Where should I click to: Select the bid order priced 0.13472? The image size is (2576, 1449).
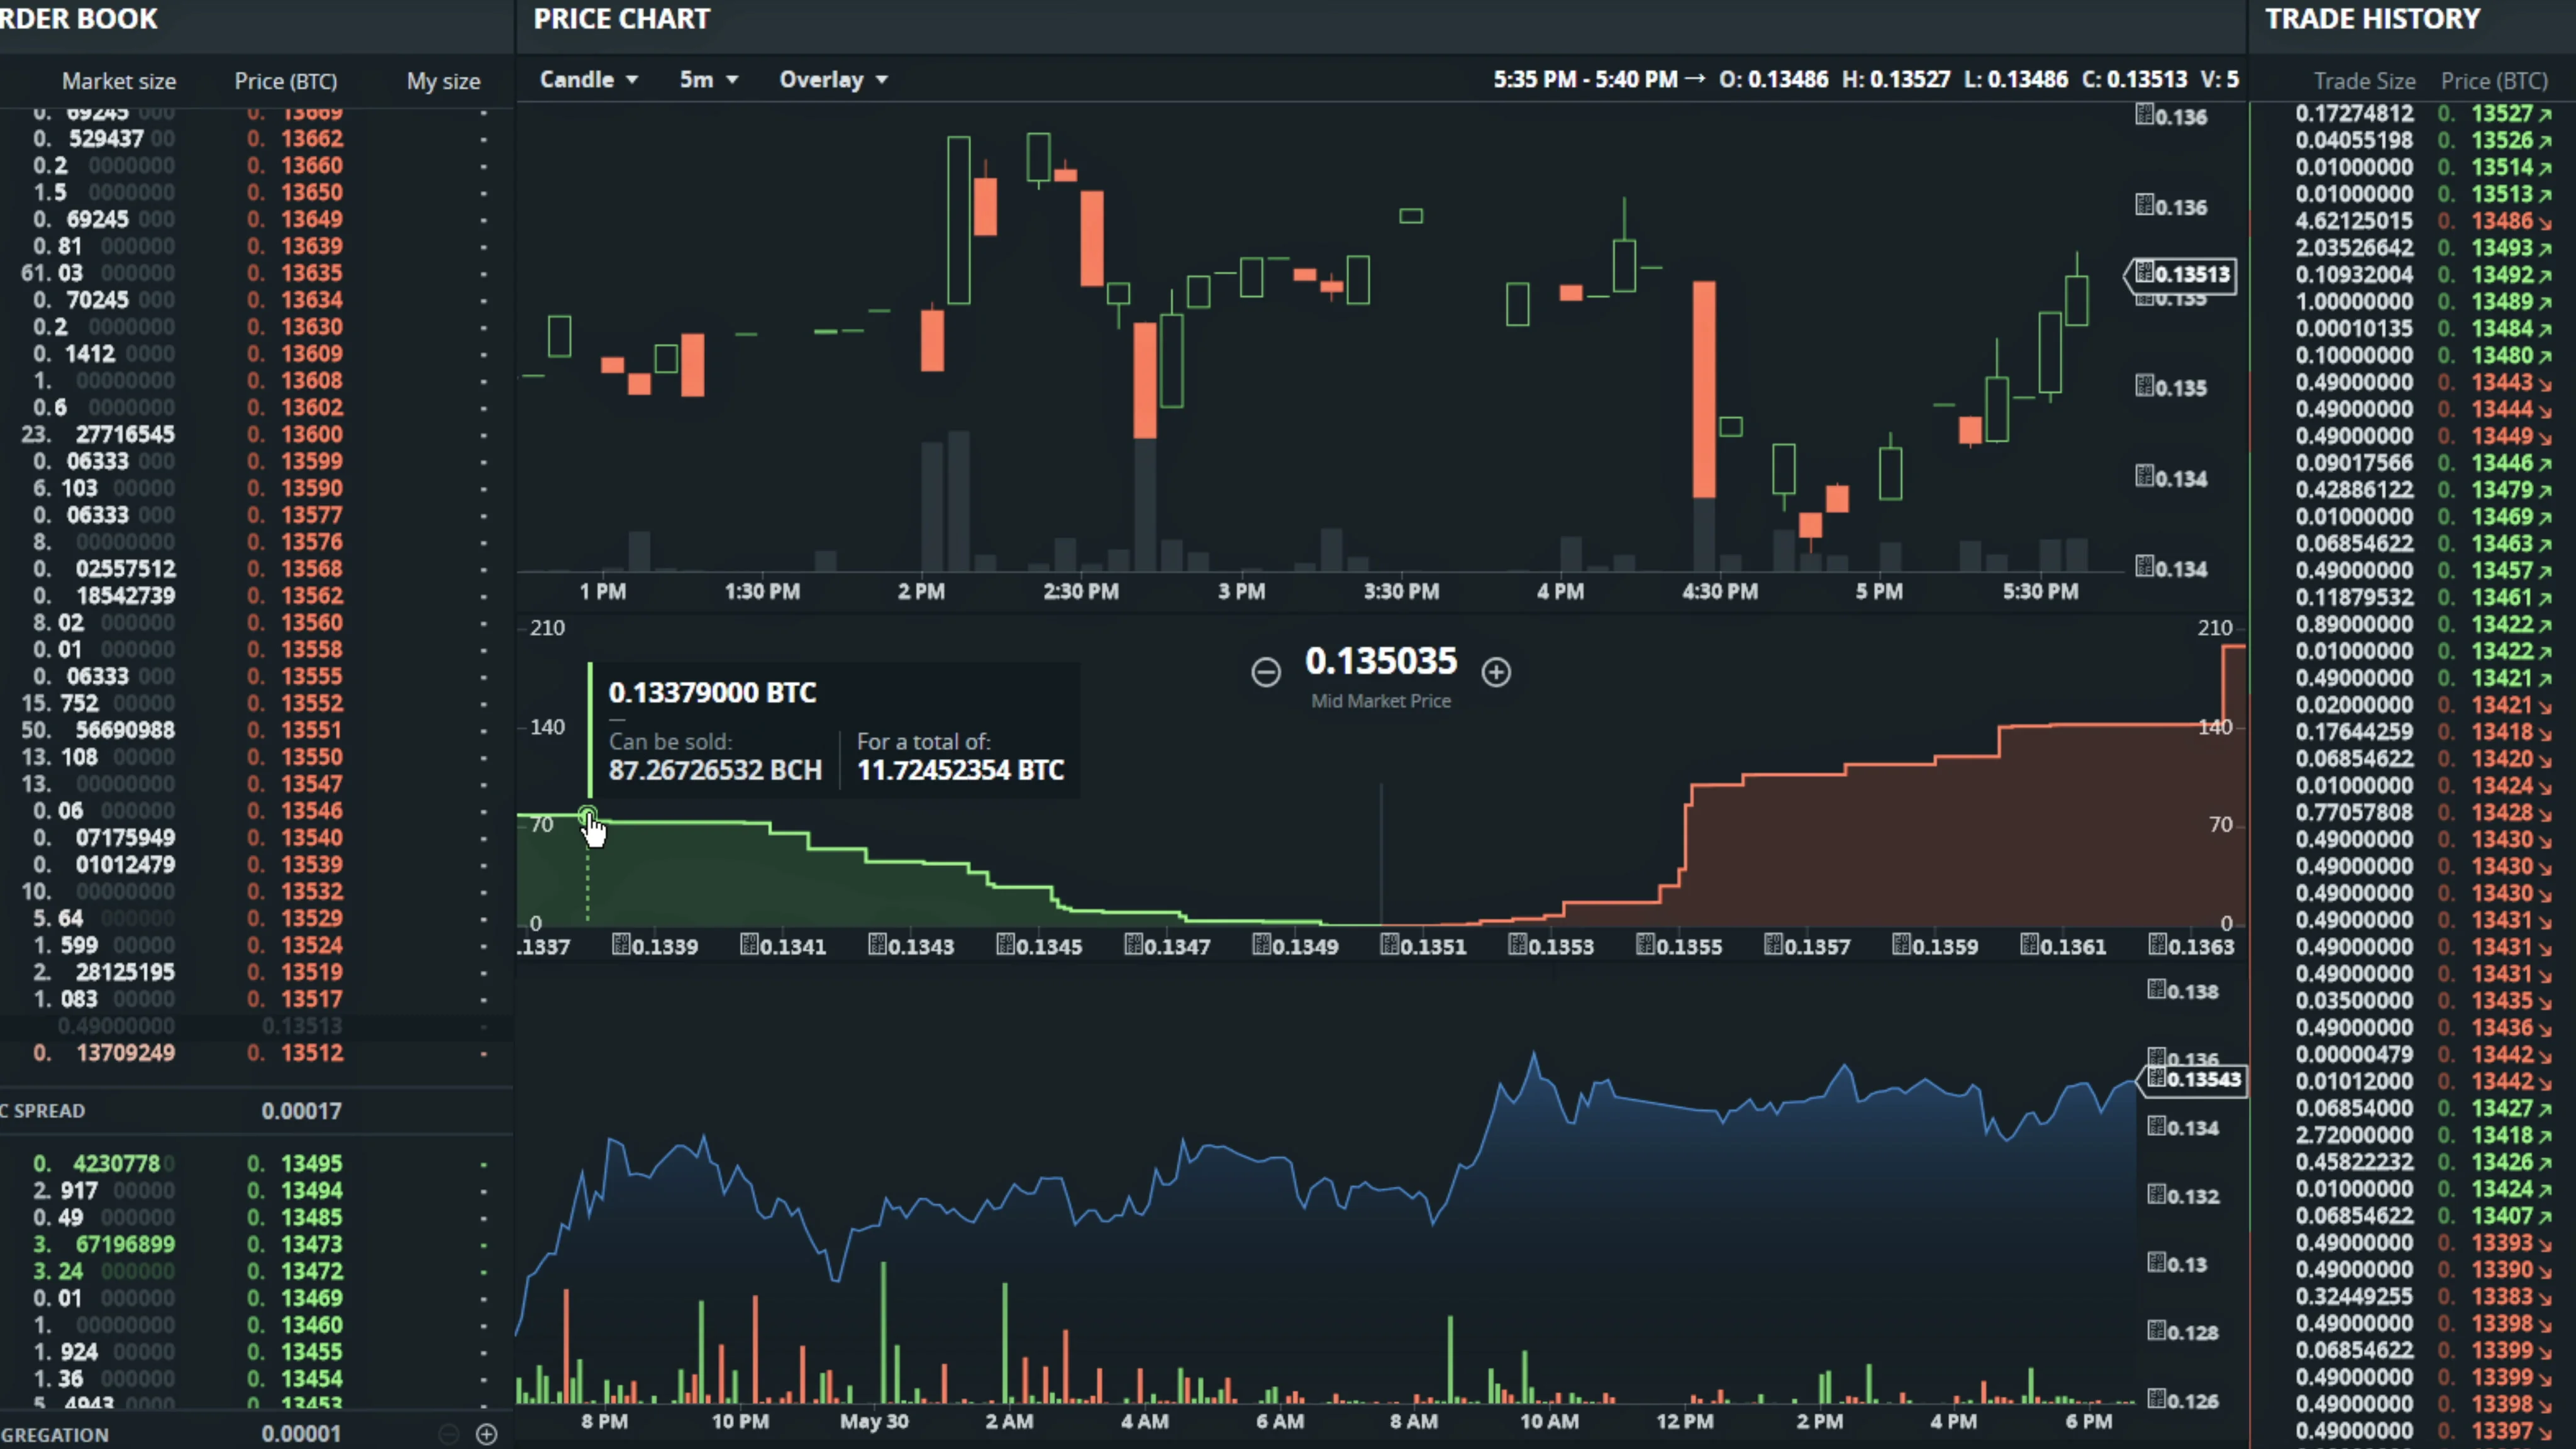257,1271
